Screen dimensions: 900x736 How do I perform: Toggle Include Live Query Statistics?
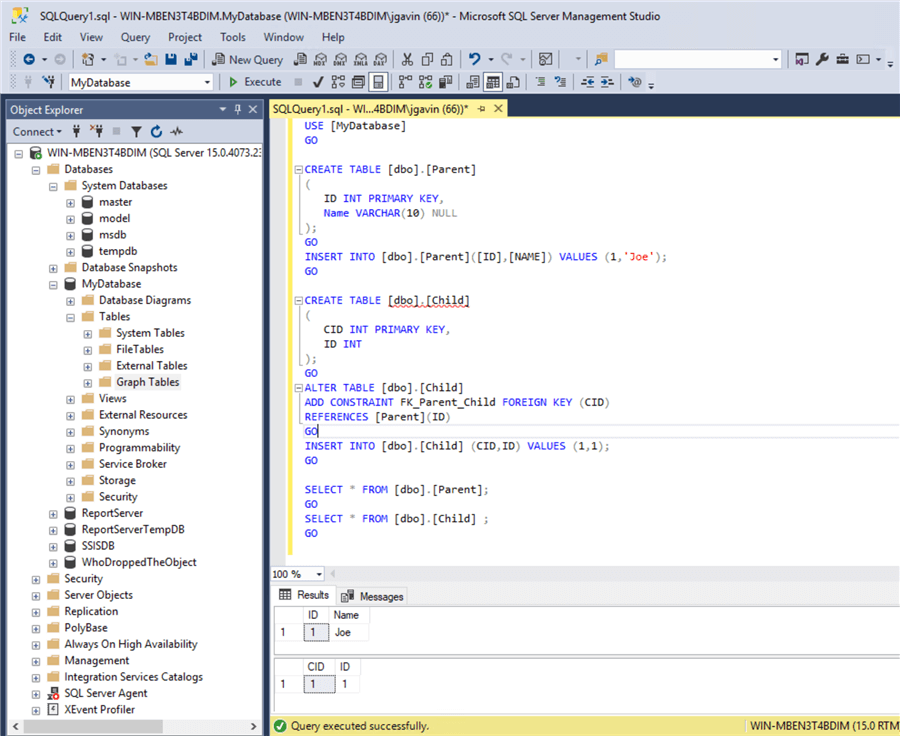(x=425, y=82)
